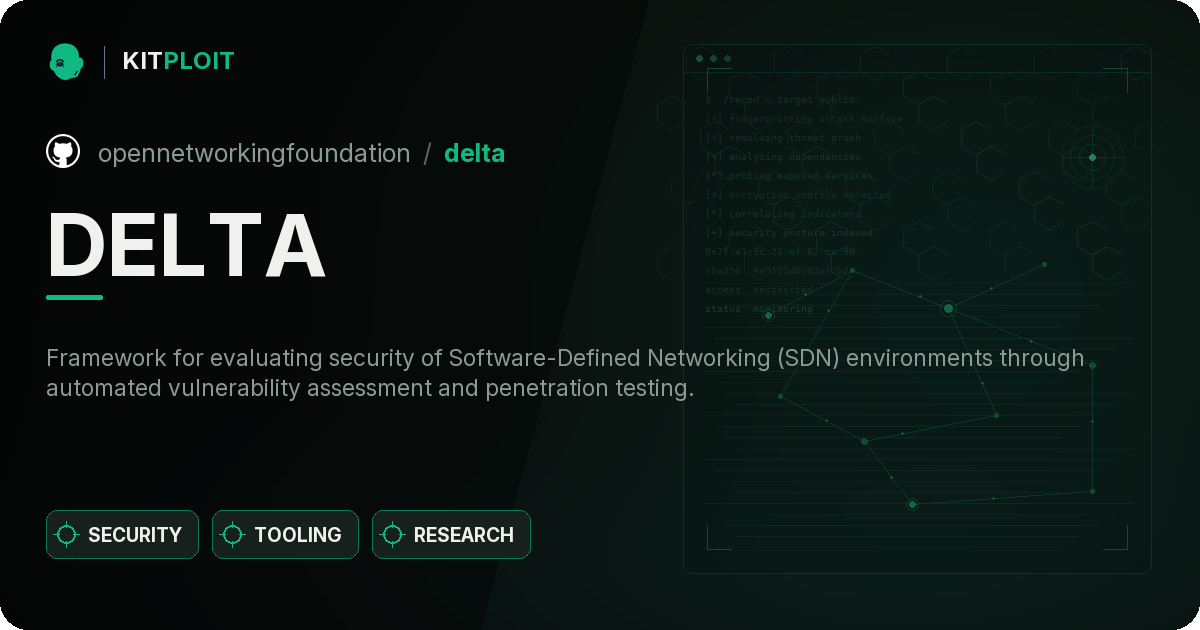Click terminal line 'analyzing dependencies'
The image size is (1200, 630).
783,157
